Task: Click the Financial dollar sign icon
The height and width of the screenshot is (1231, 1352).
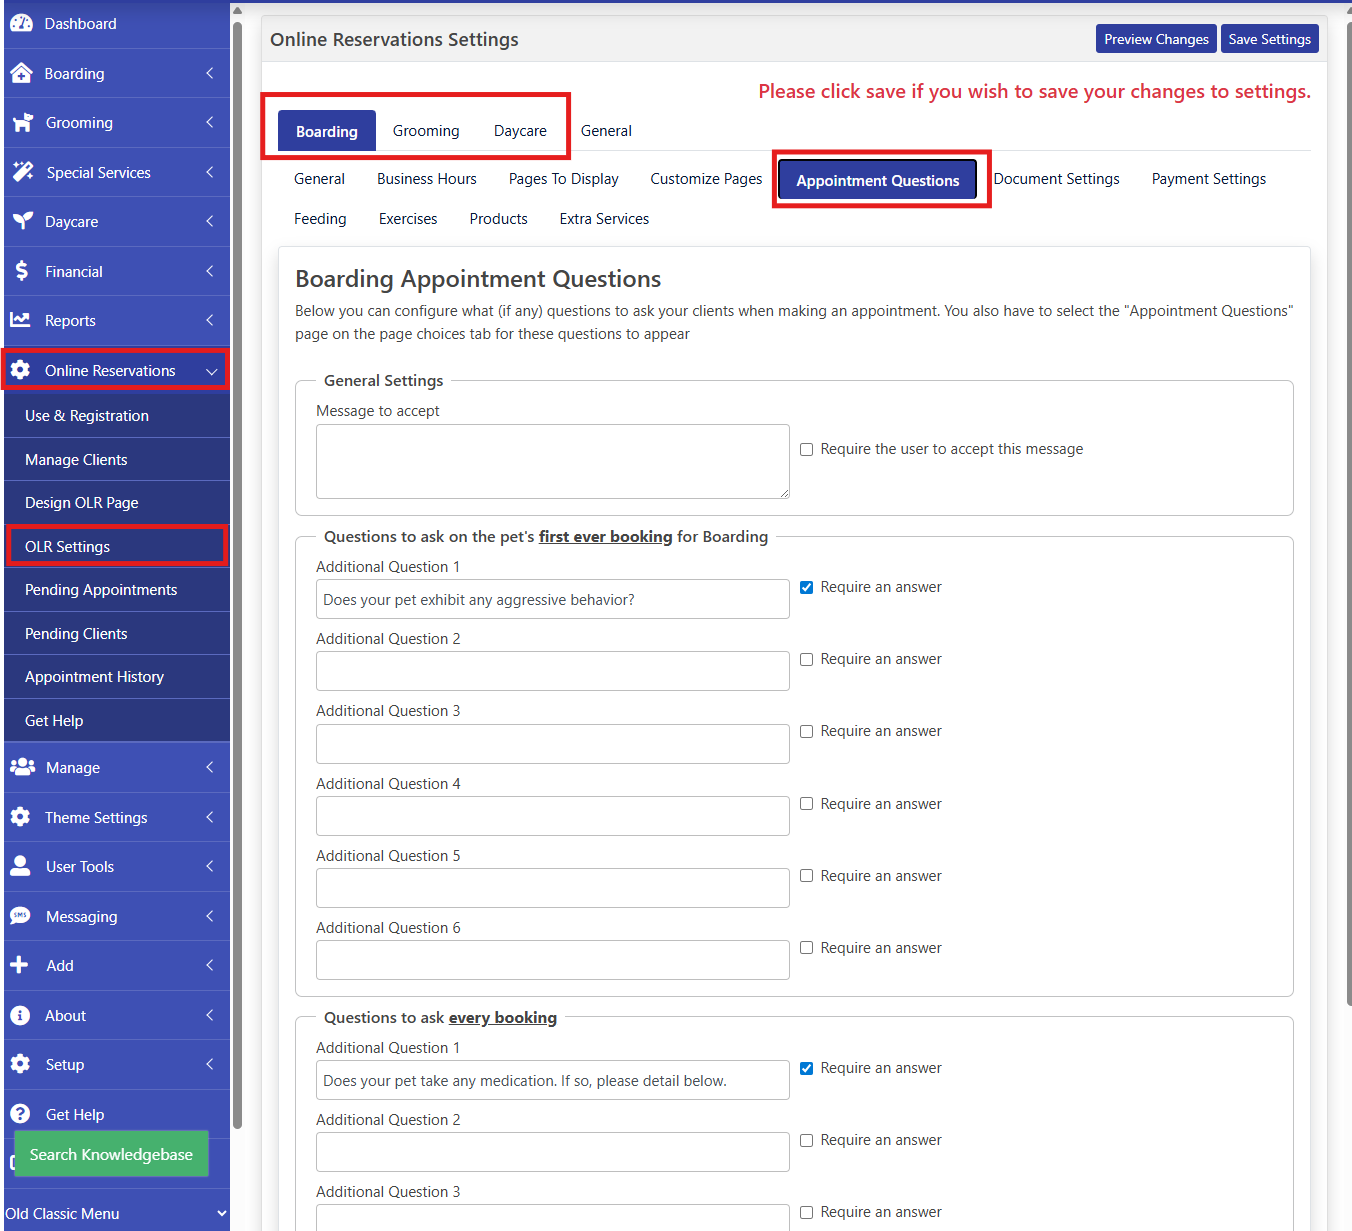Action: click(21, 271)
